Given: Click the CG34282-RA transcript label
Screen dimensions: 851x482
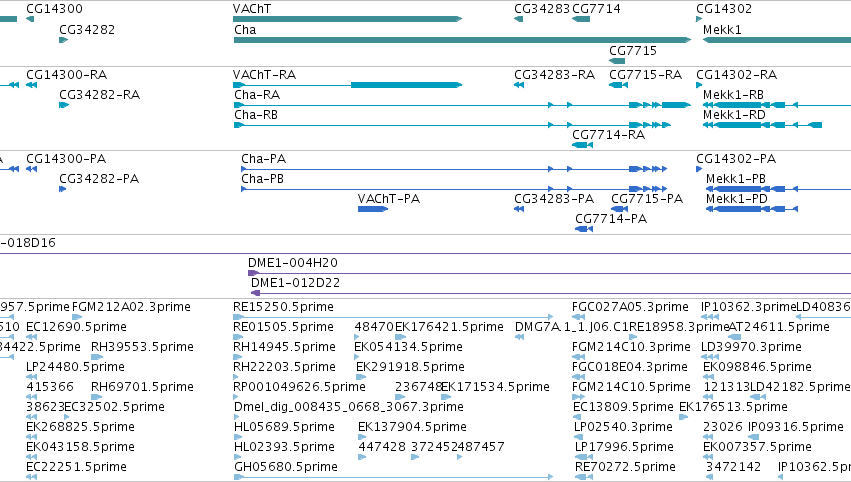Looking at the screenshot, I should (x=99, y=95).
